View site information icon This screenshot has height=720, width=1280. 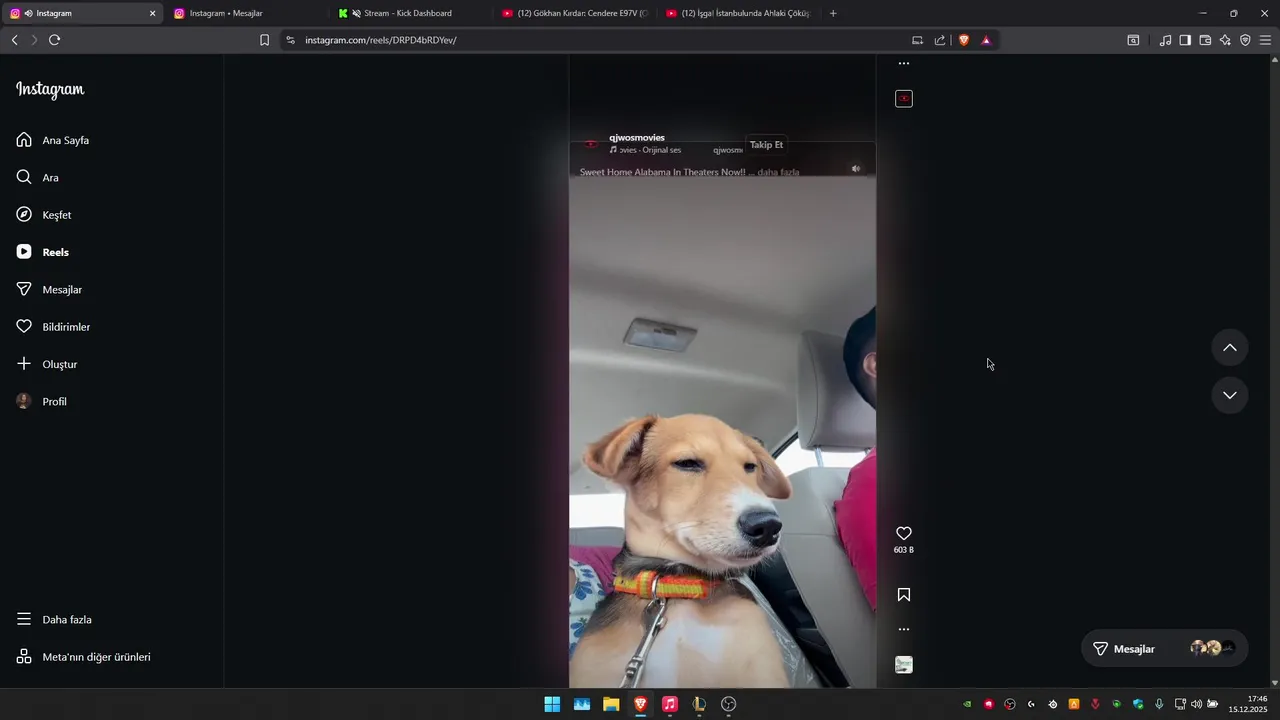290,40
